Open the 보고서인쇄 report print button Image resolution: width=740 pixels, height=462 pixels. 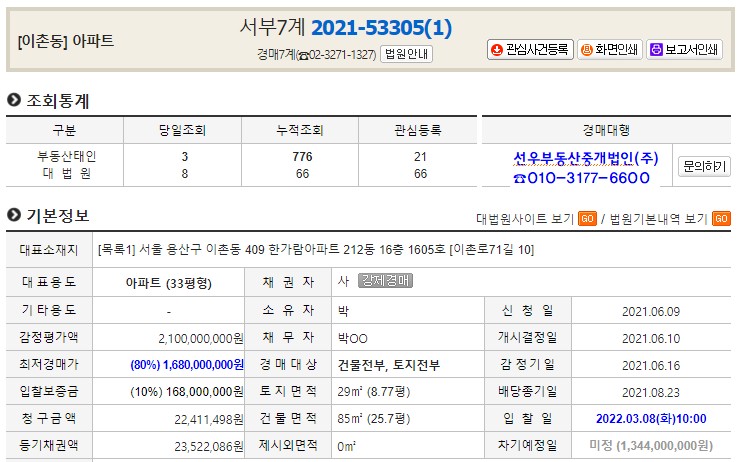pos(684,50)
